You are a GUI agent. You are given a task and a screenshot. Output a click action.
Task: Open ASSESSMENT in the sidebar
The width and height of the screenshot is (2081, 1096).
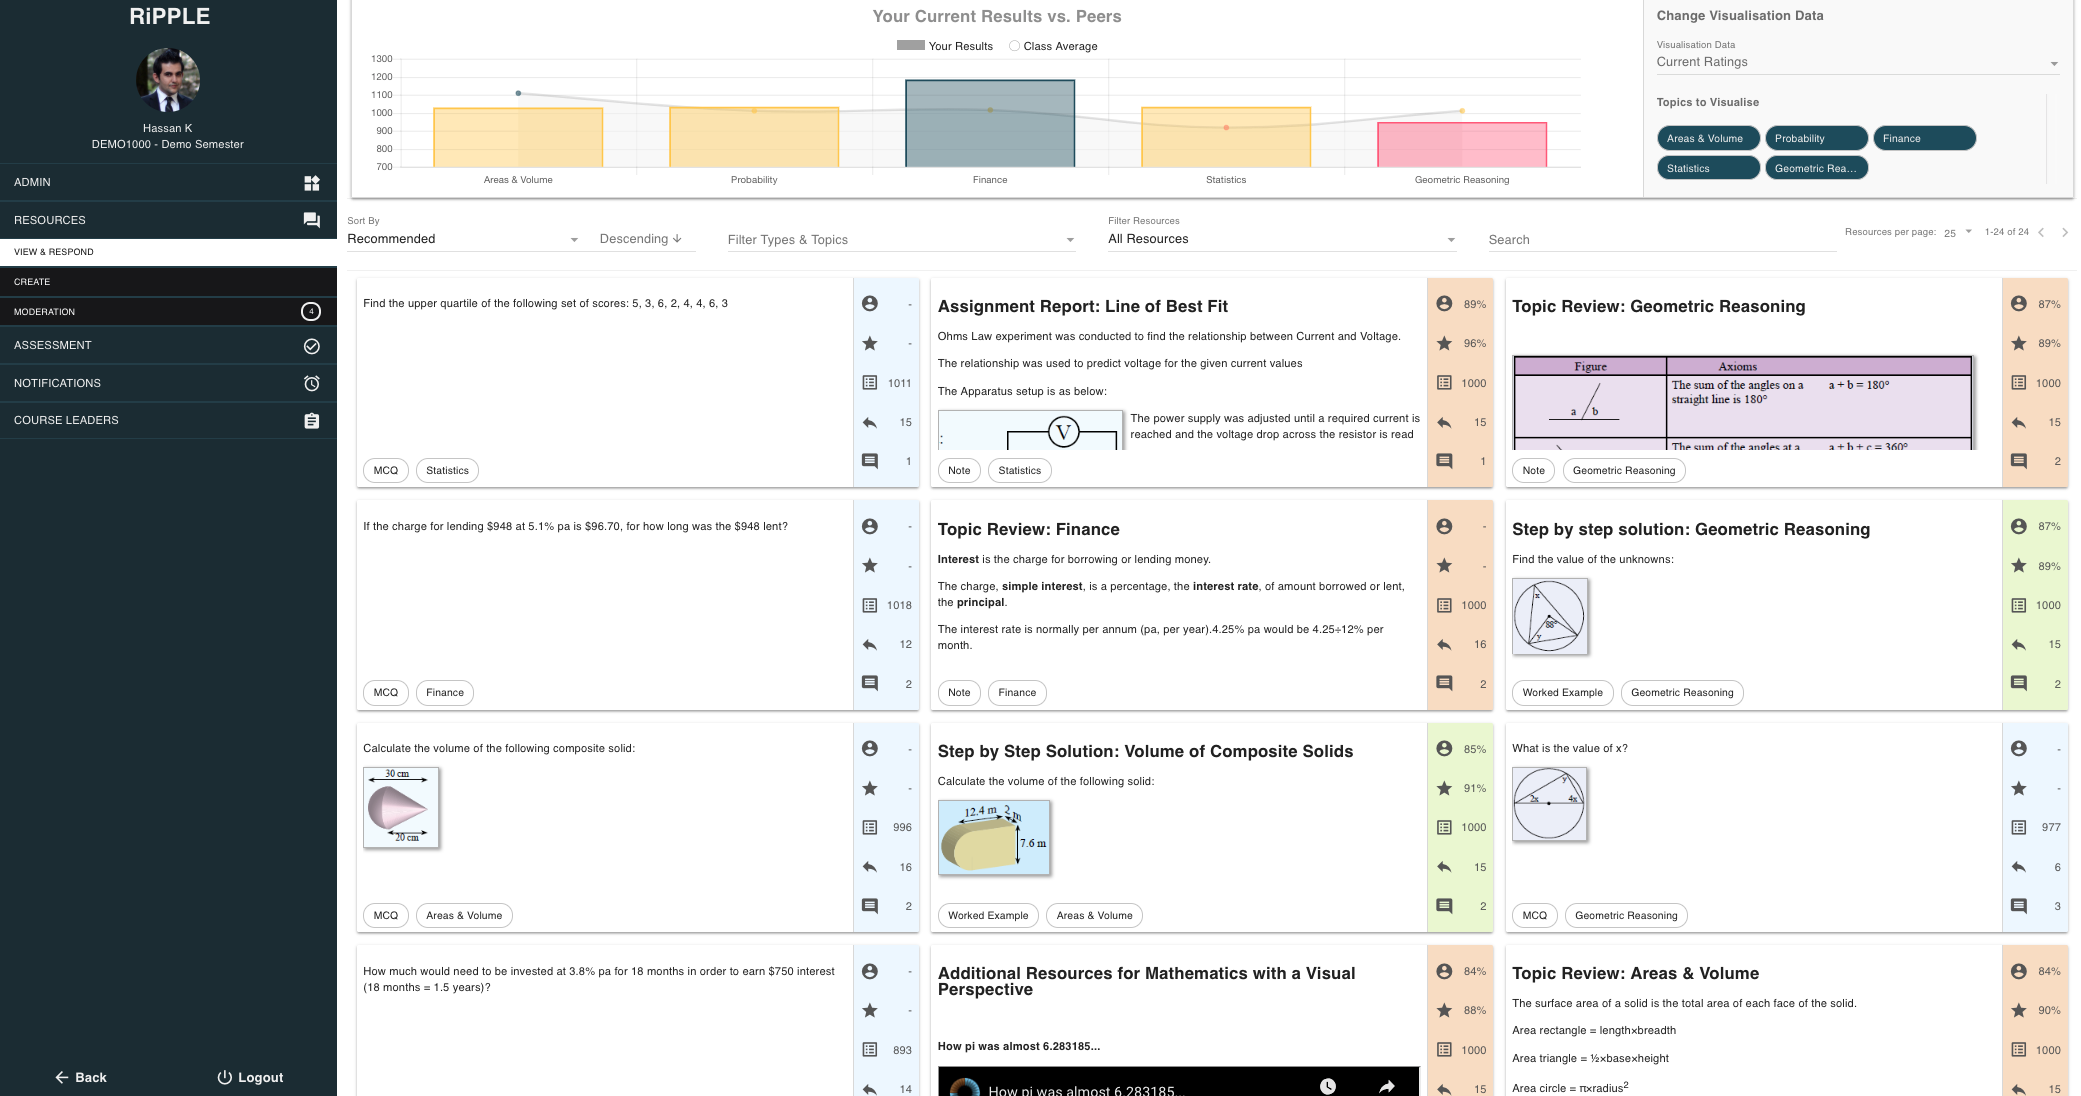point(168,345)
